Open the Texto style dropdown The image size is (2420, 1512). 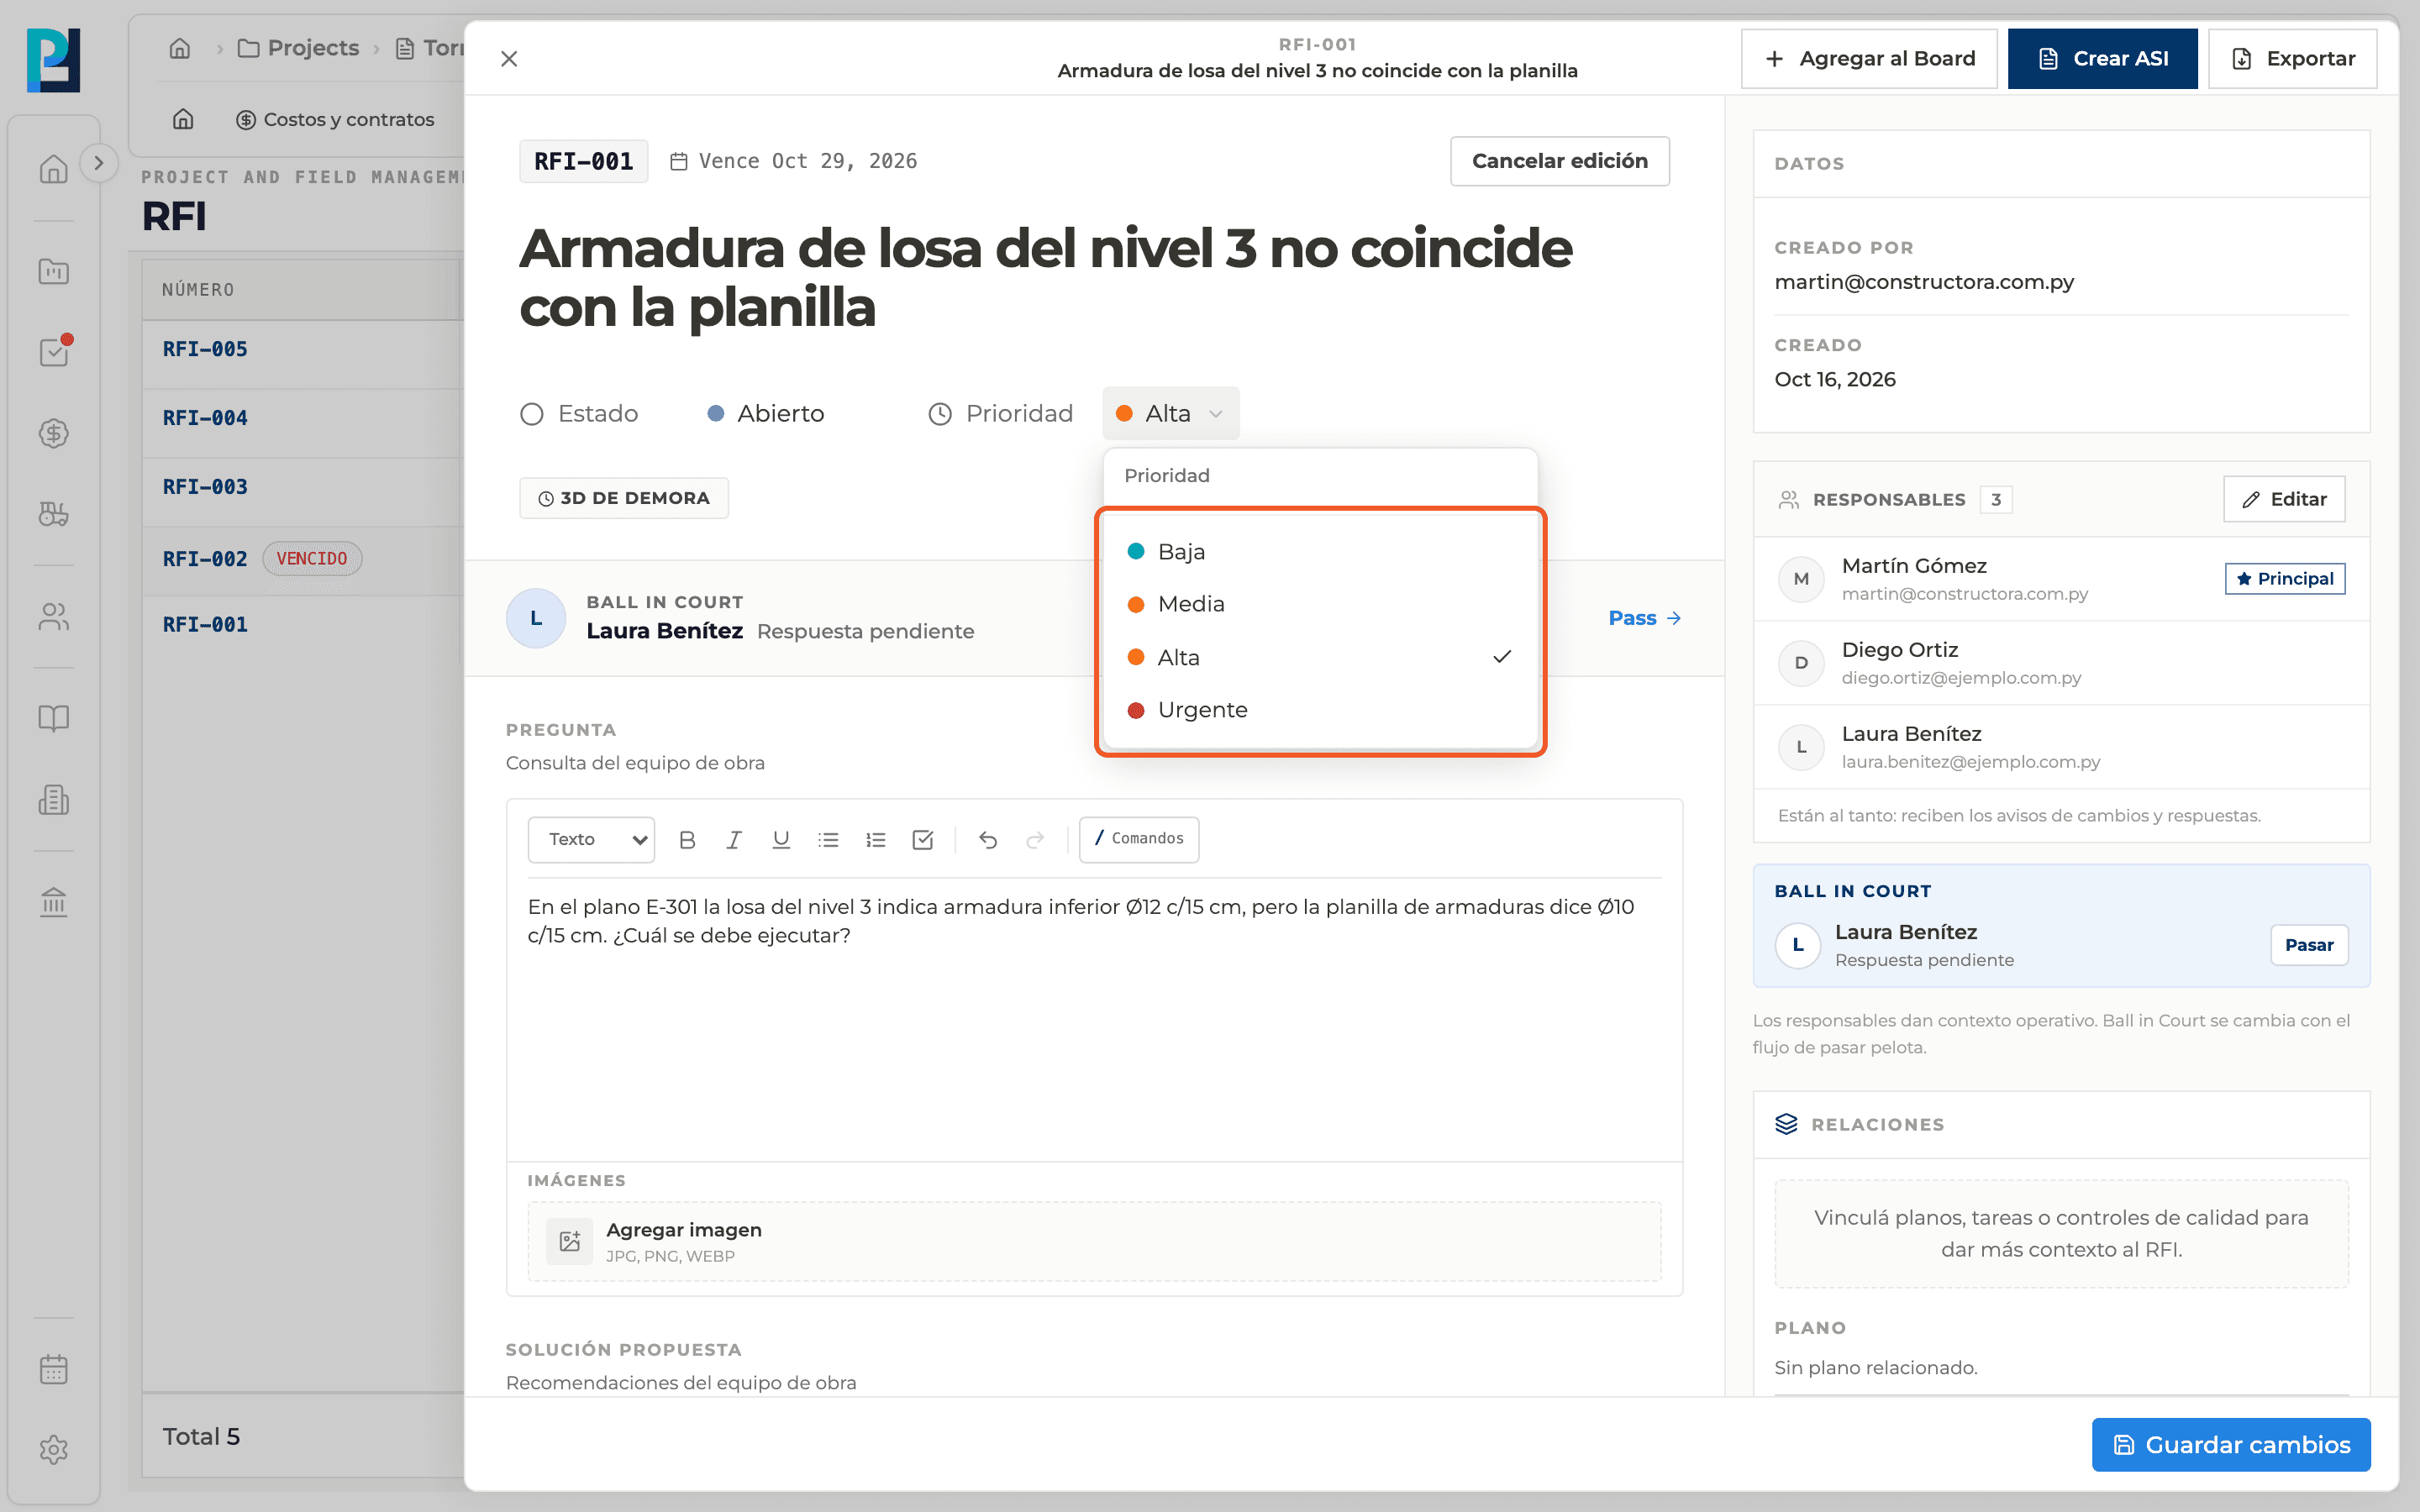tap(591, 840)
